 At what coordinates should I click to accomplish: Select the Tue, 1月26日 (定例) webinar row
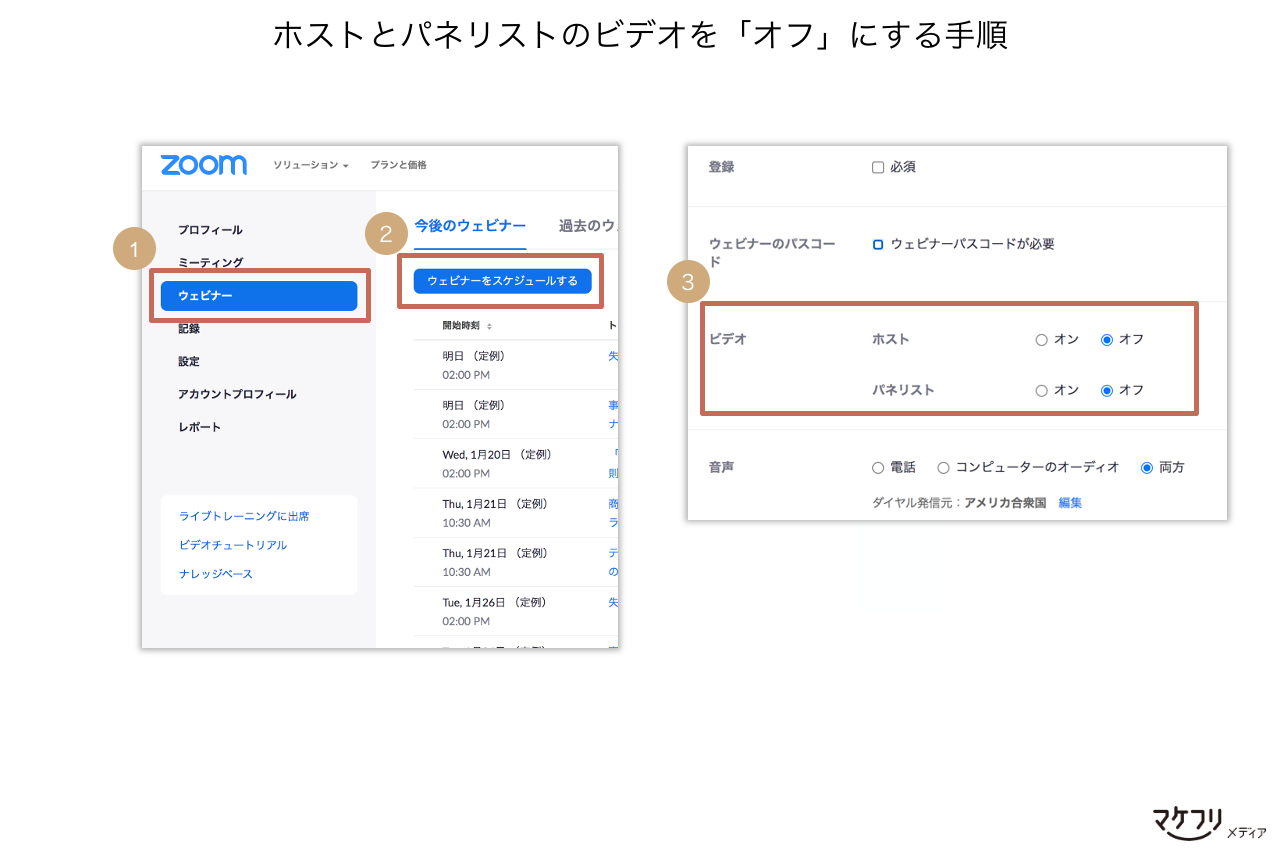pyautogui.click(x=515, y=611)
